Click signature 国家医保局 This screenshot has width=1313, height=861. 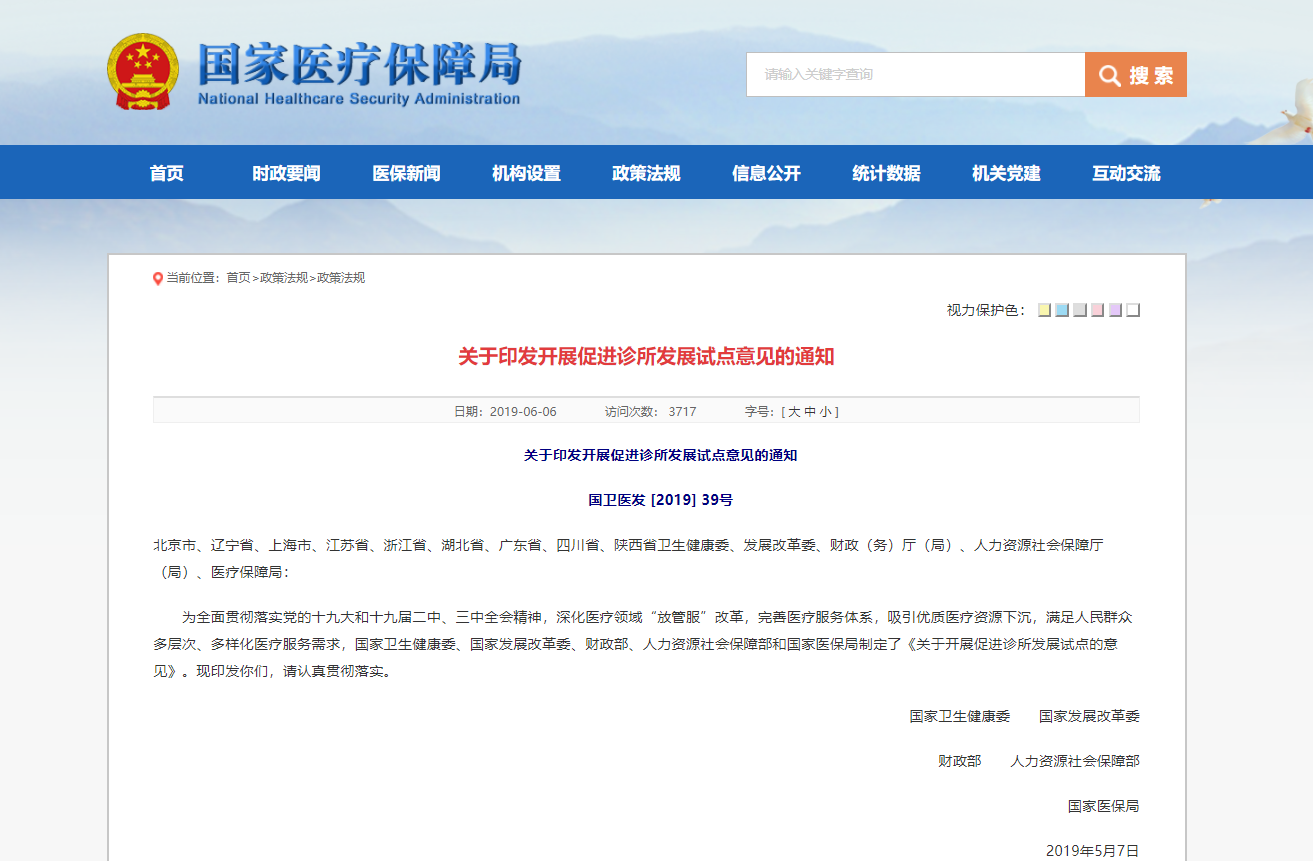click(1104, 807)
